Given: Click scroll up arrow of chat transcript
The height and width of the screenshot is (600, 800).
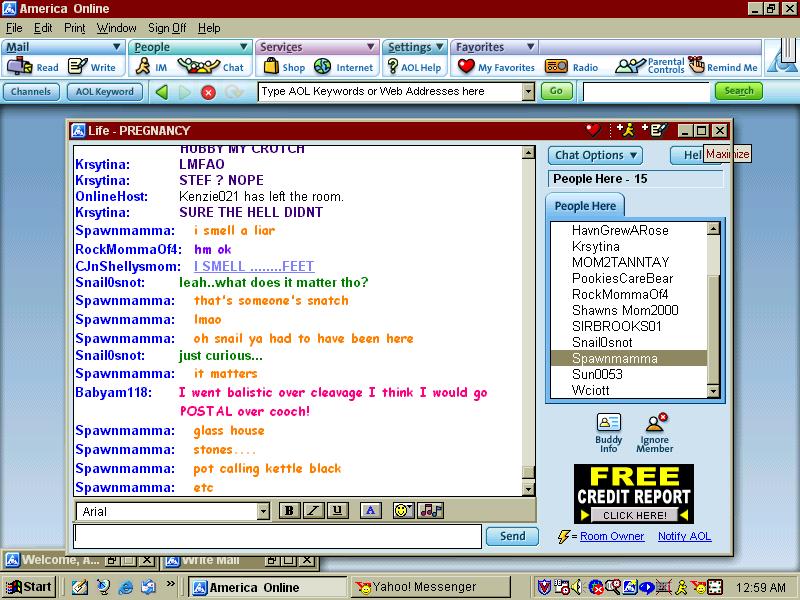Looking at the screenshot, I should (529, 152).
